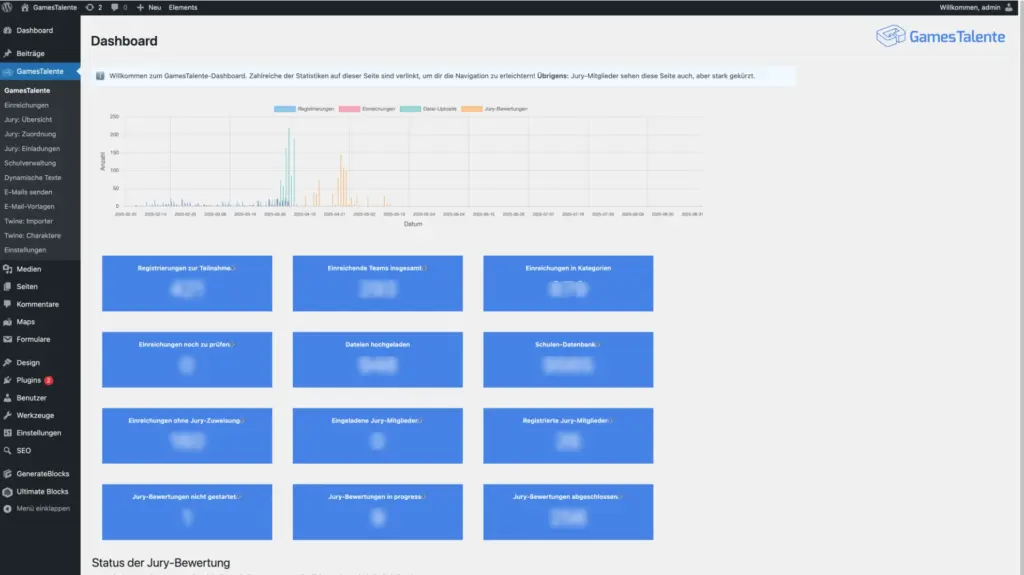Click the SEO magnifier icon
Viewport: 1024px width, 575px height.
point(8,450)
